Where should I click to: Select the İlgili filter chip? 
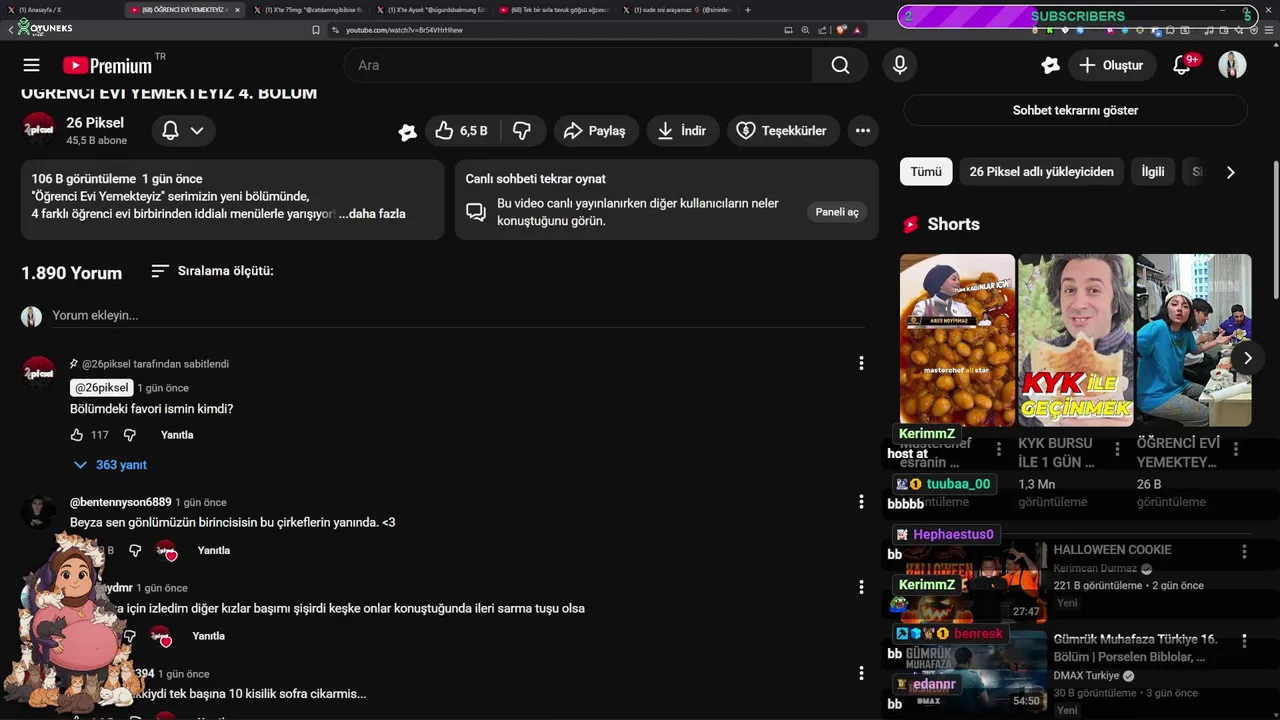pos(1153,172)
